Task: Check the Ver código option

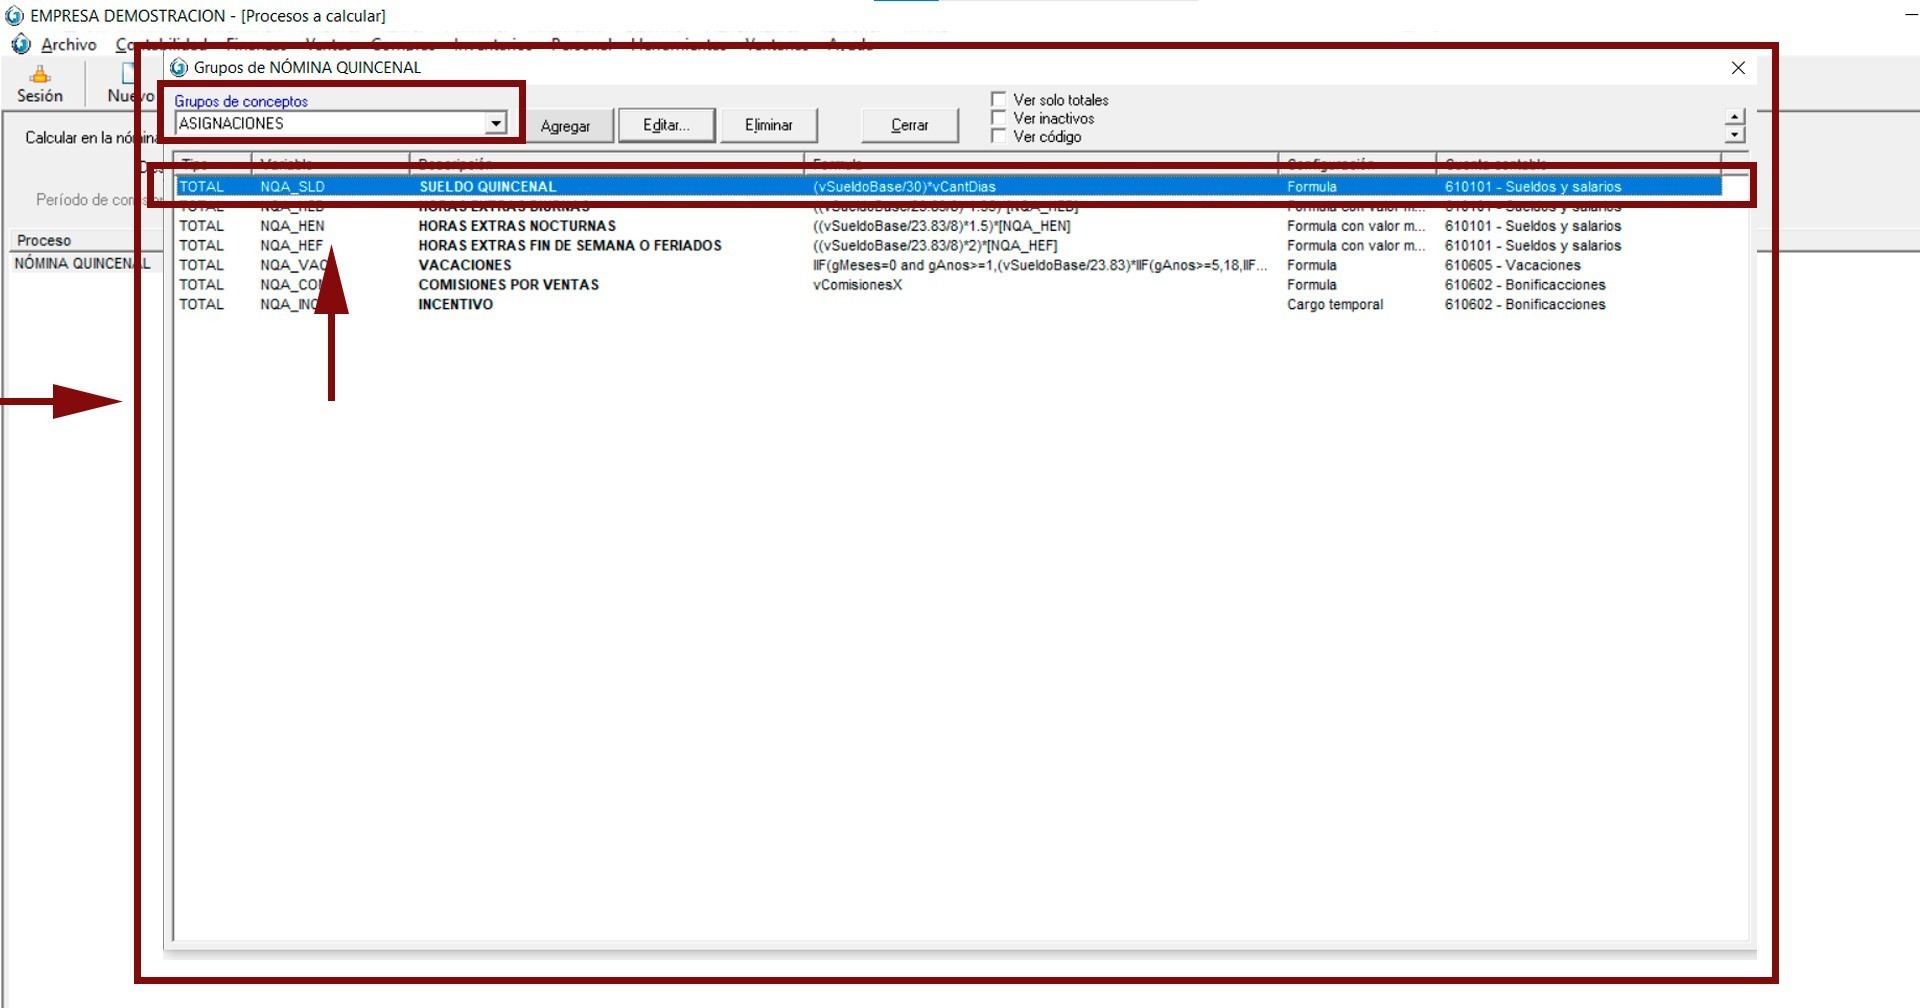Action: (998, 136)
